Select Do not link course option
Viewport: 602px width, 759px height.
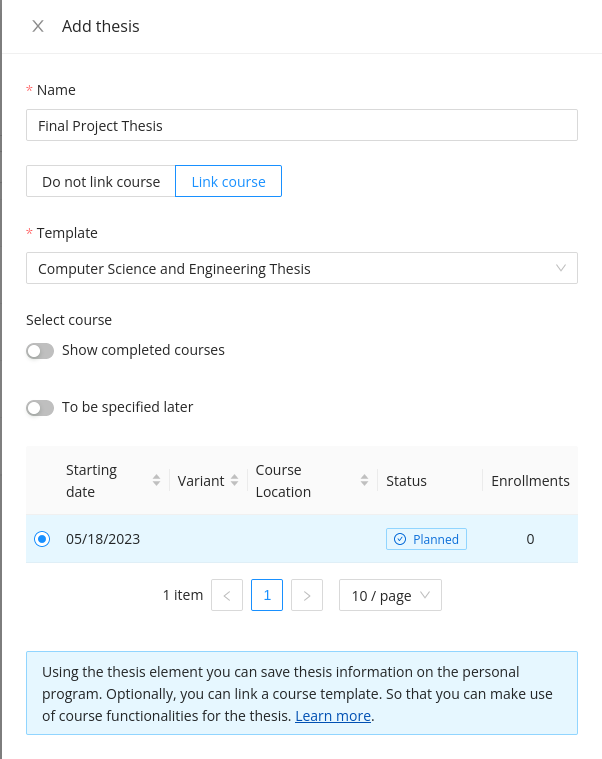point(101,182)
